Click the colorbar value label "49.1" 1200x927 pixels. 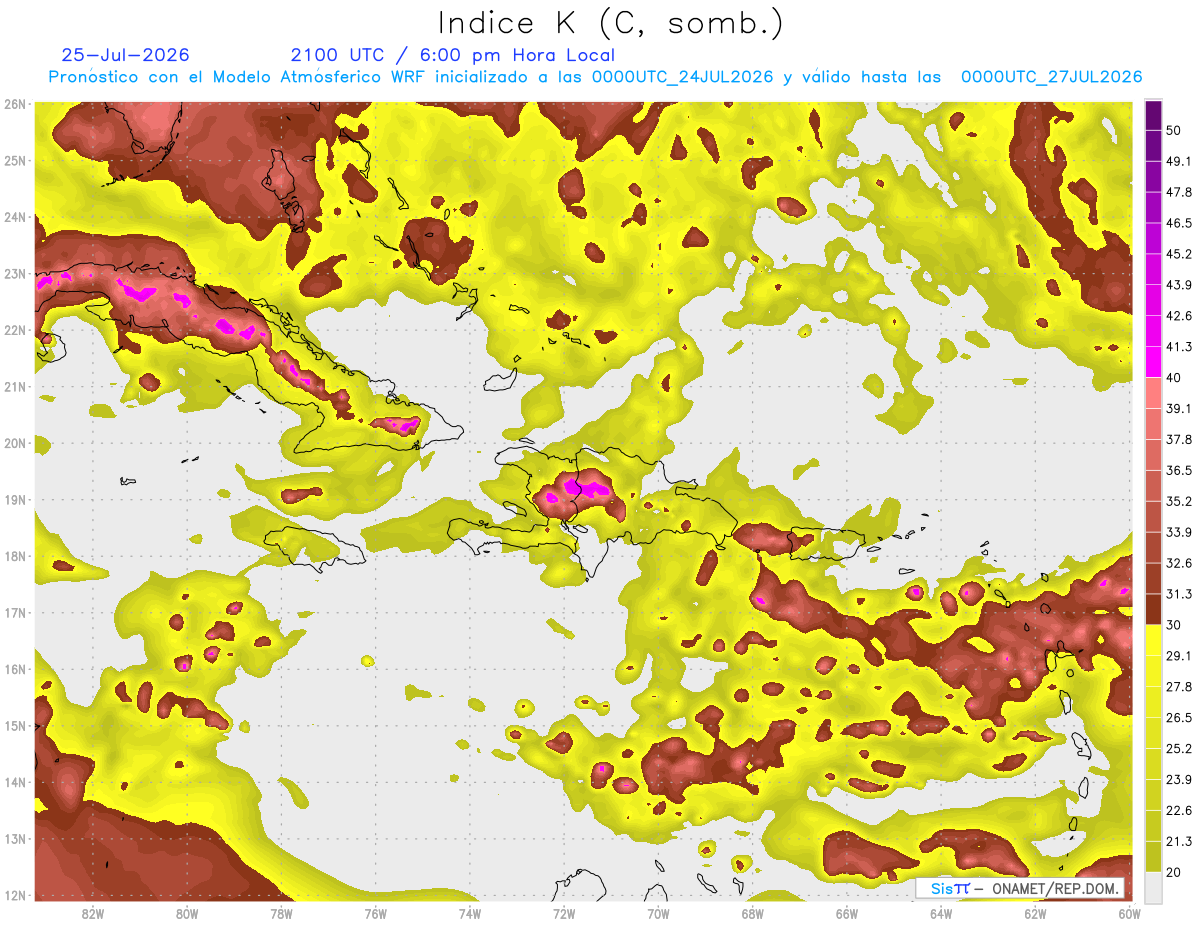(x=1181, y=162)
